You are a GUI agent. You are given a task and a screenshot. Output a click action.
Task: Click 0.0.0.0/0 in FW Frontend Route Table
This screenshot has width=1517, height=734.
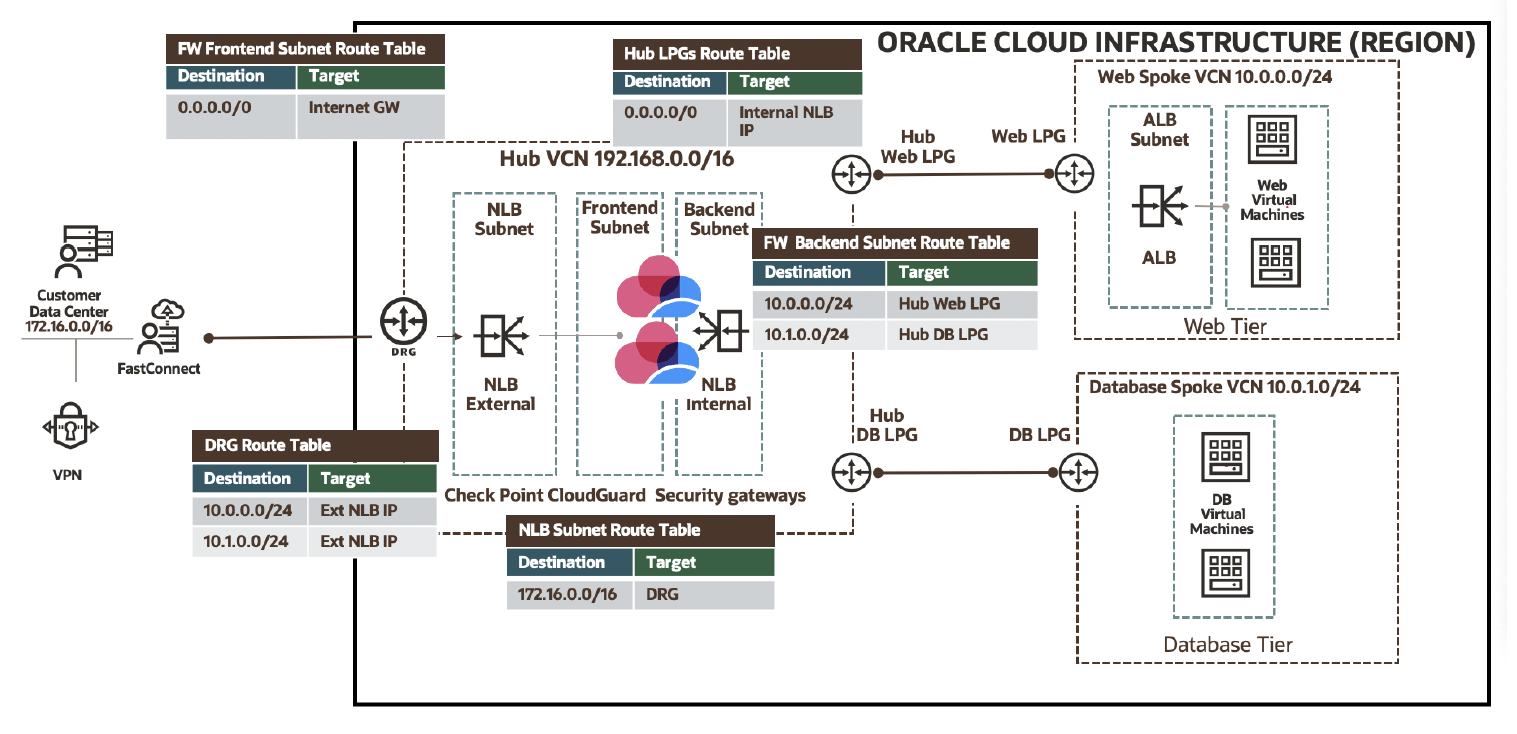coord(231,114)
